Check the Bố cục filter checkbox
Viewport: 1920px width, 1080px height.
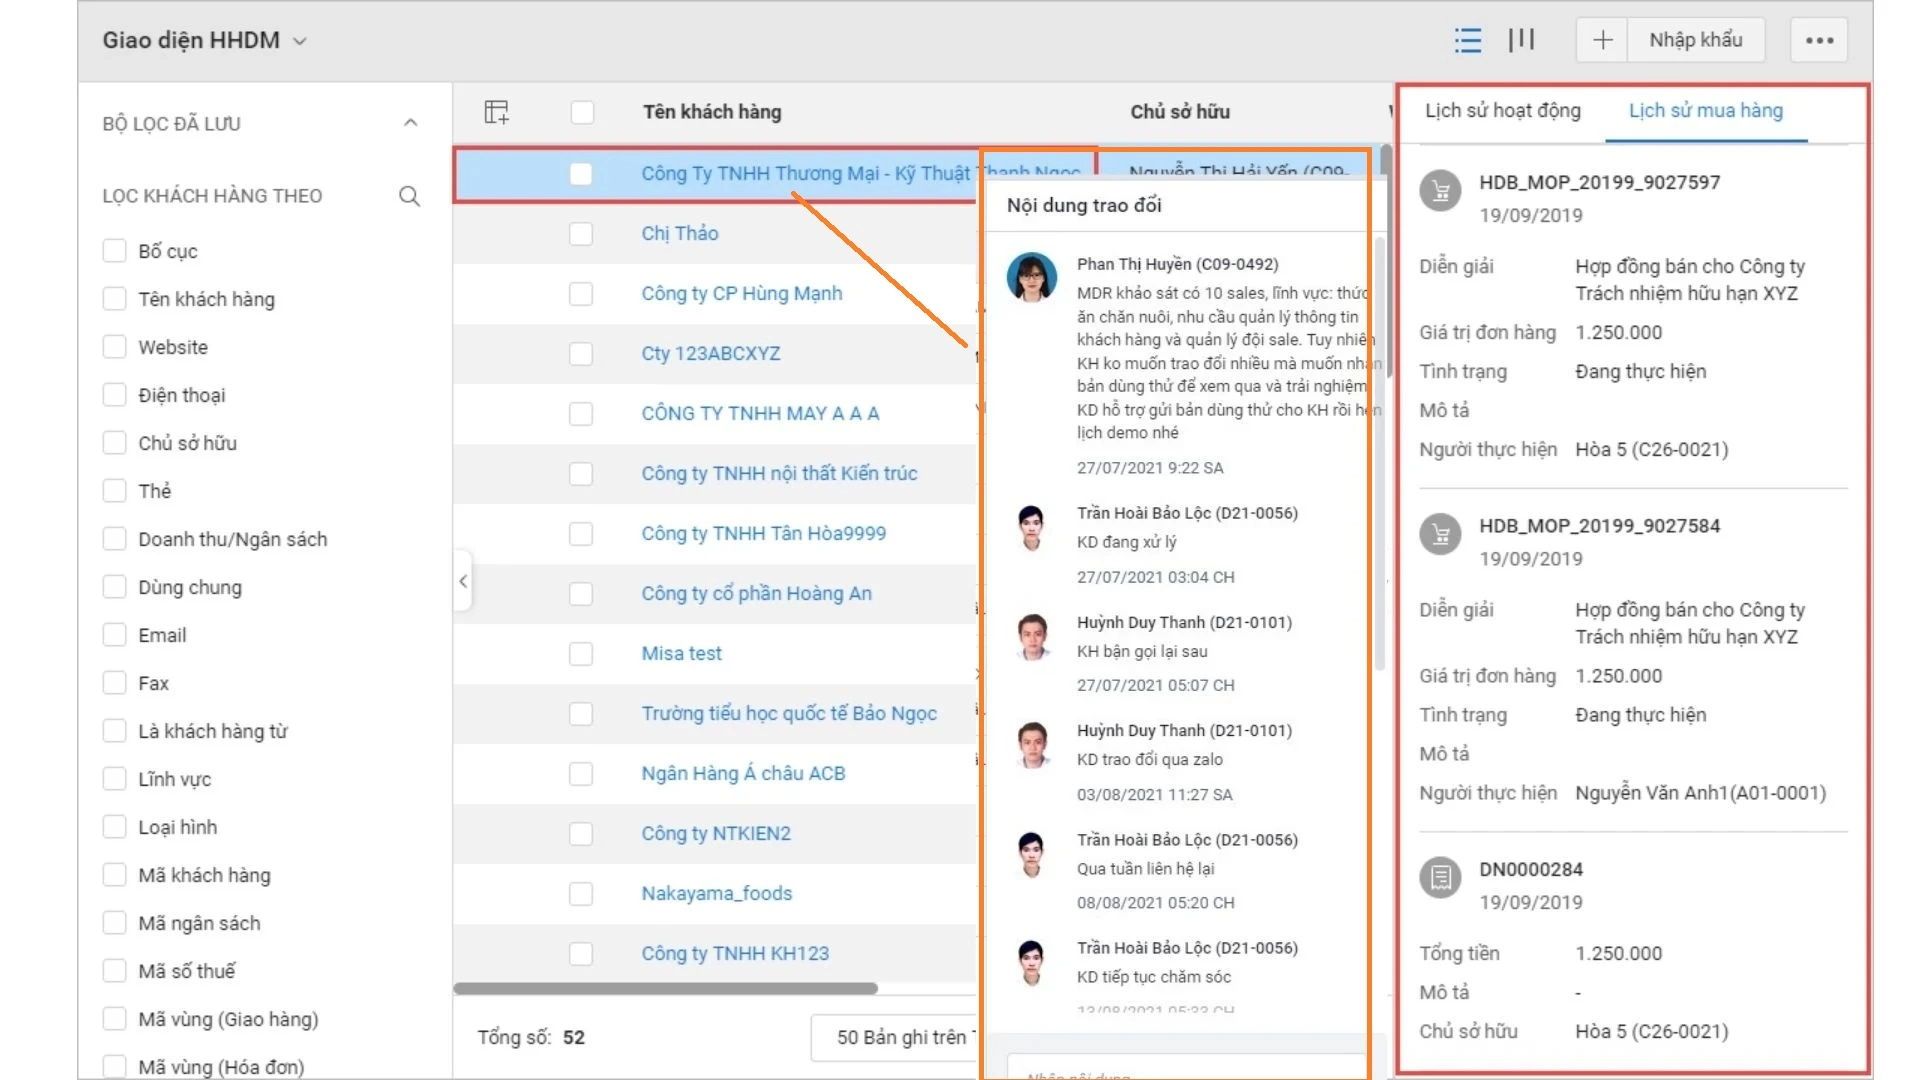point(115,251)
